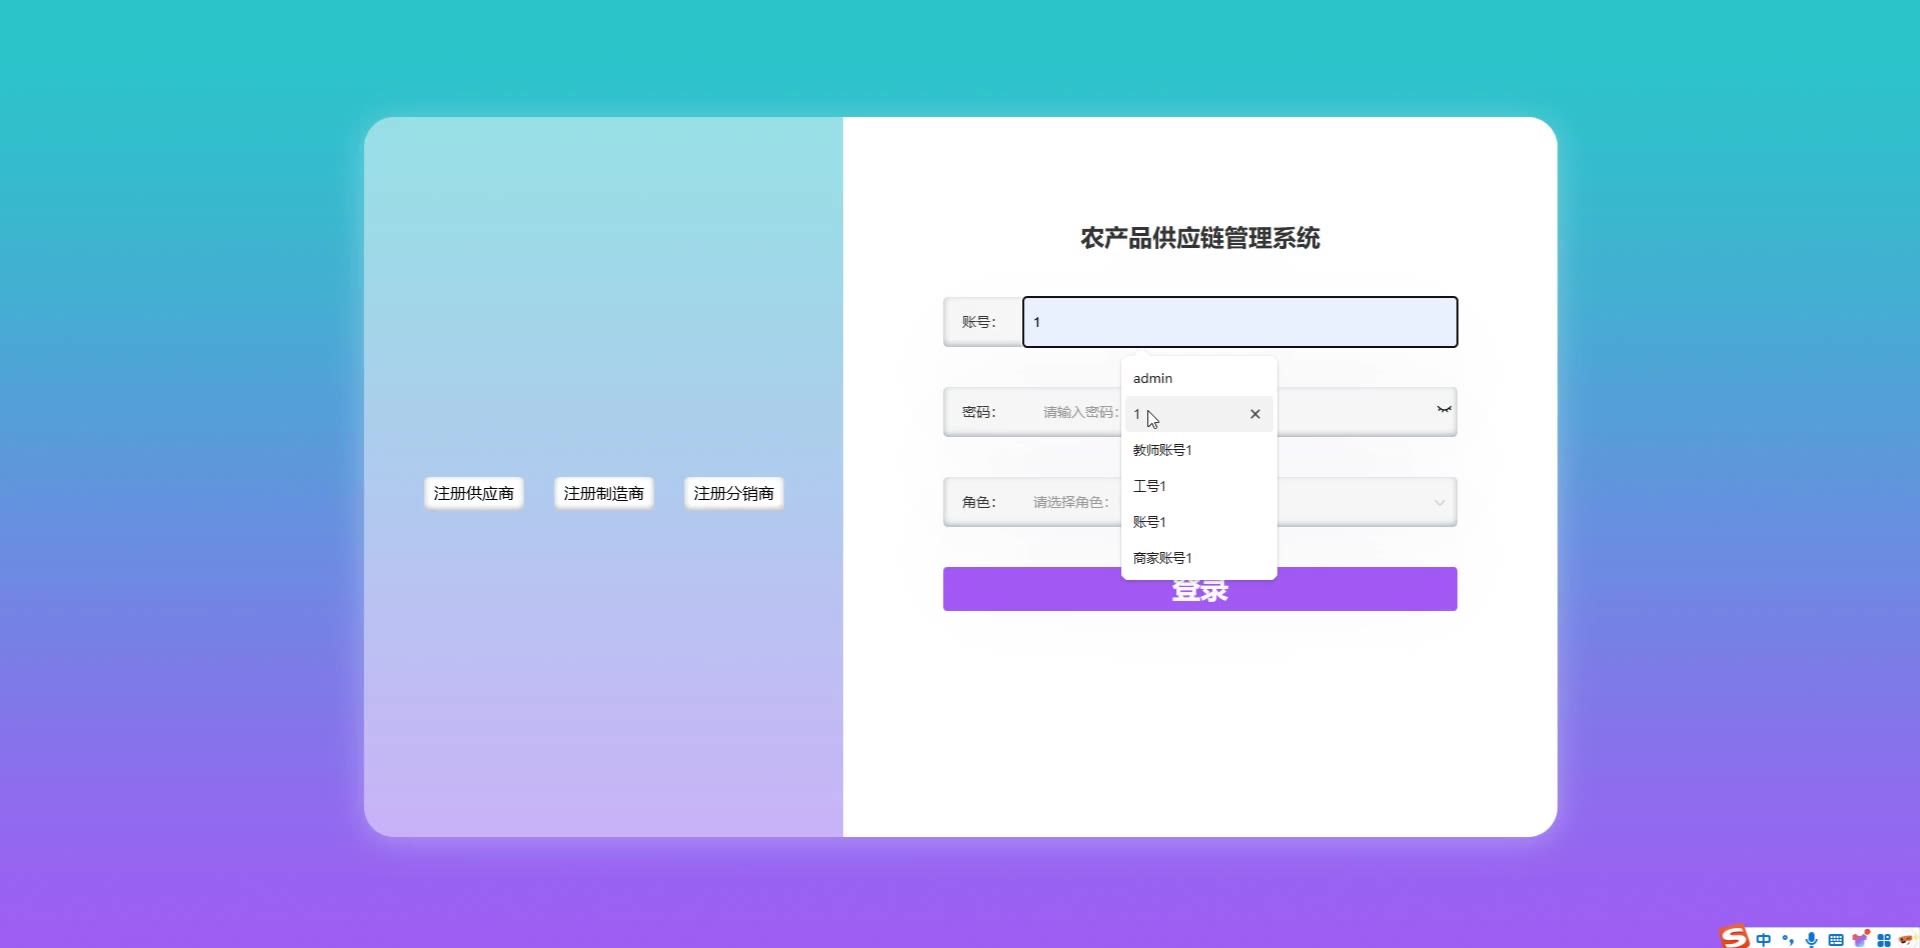Click the 密码: label text
Image resolution: width=1920 pixels, height=948 pixels.
[979, 412]
